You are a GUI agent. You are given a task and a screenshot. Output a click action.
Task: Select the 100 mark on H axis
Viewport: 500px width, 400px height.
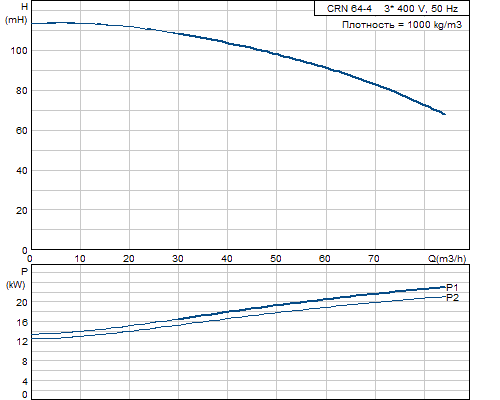19,51
